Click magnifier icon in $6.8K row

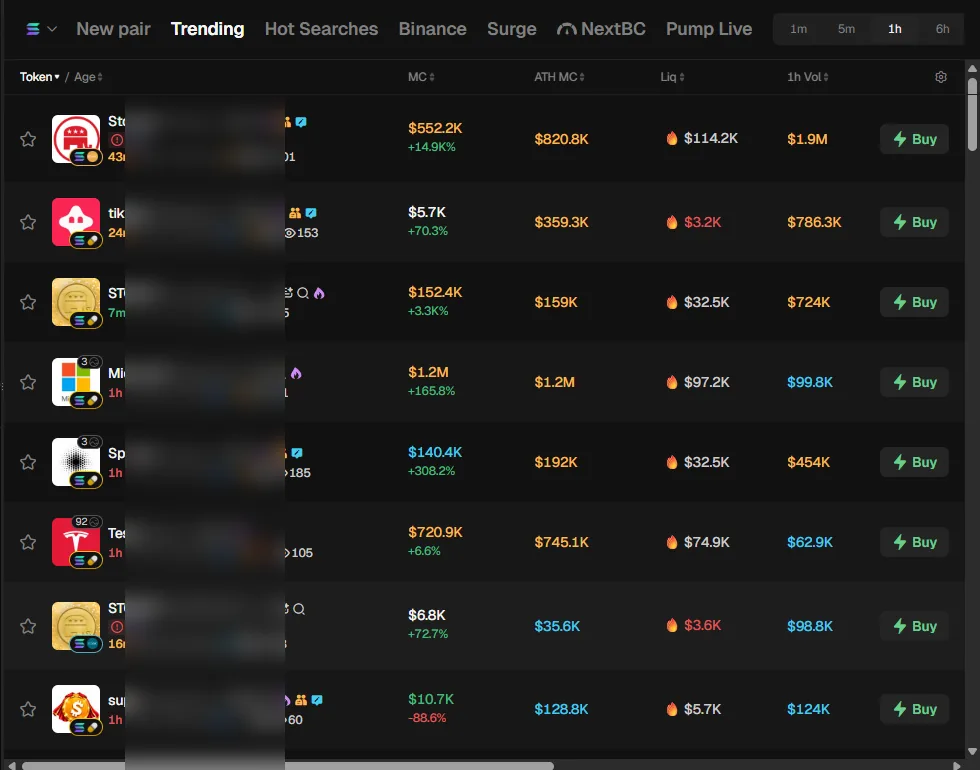pos(299,609)
